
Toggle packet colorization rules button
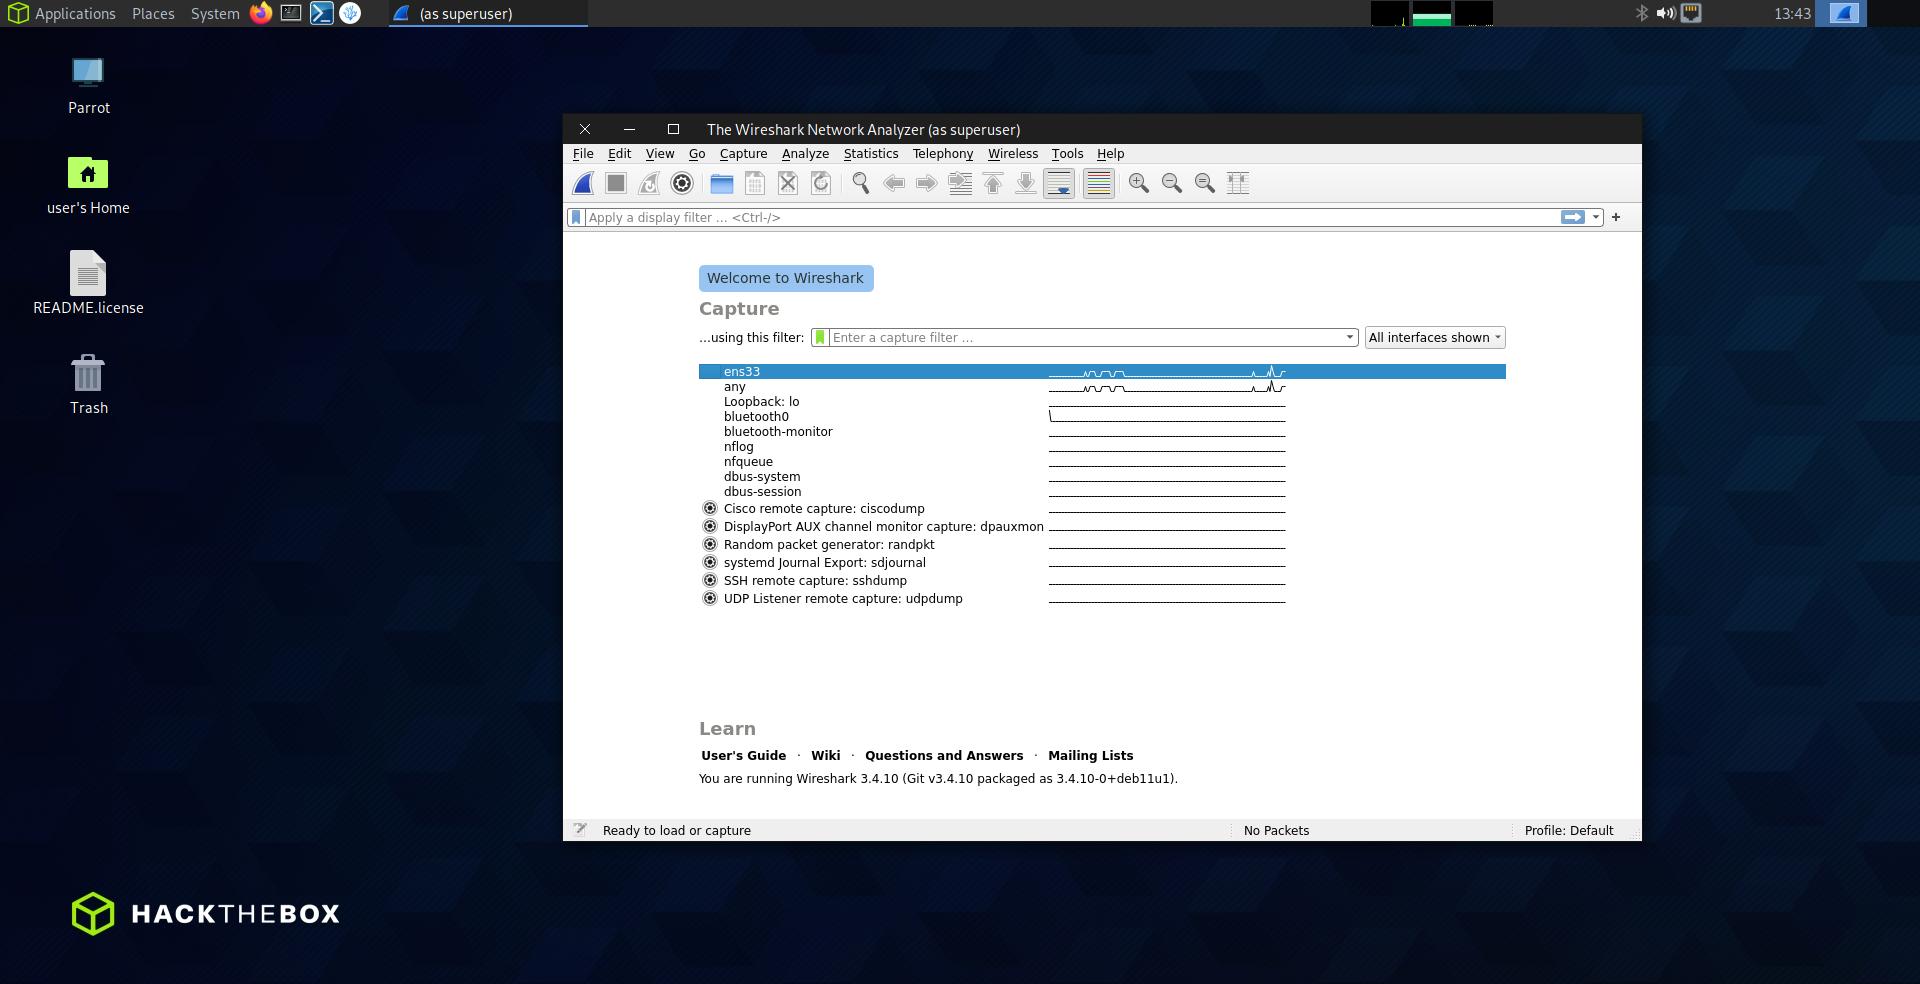click(1098, 183)
